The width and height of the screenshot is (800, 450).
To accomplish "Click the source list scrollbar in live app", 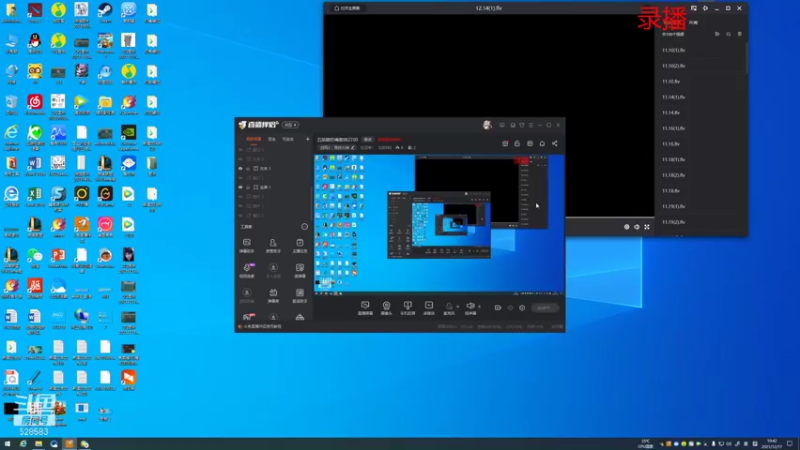I will click(x=311, y=203).
